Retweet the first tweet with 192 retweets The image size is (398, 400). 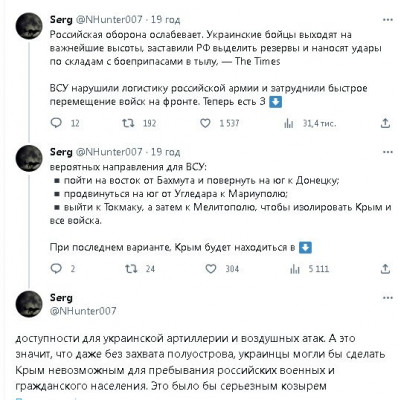coord(128,123)
